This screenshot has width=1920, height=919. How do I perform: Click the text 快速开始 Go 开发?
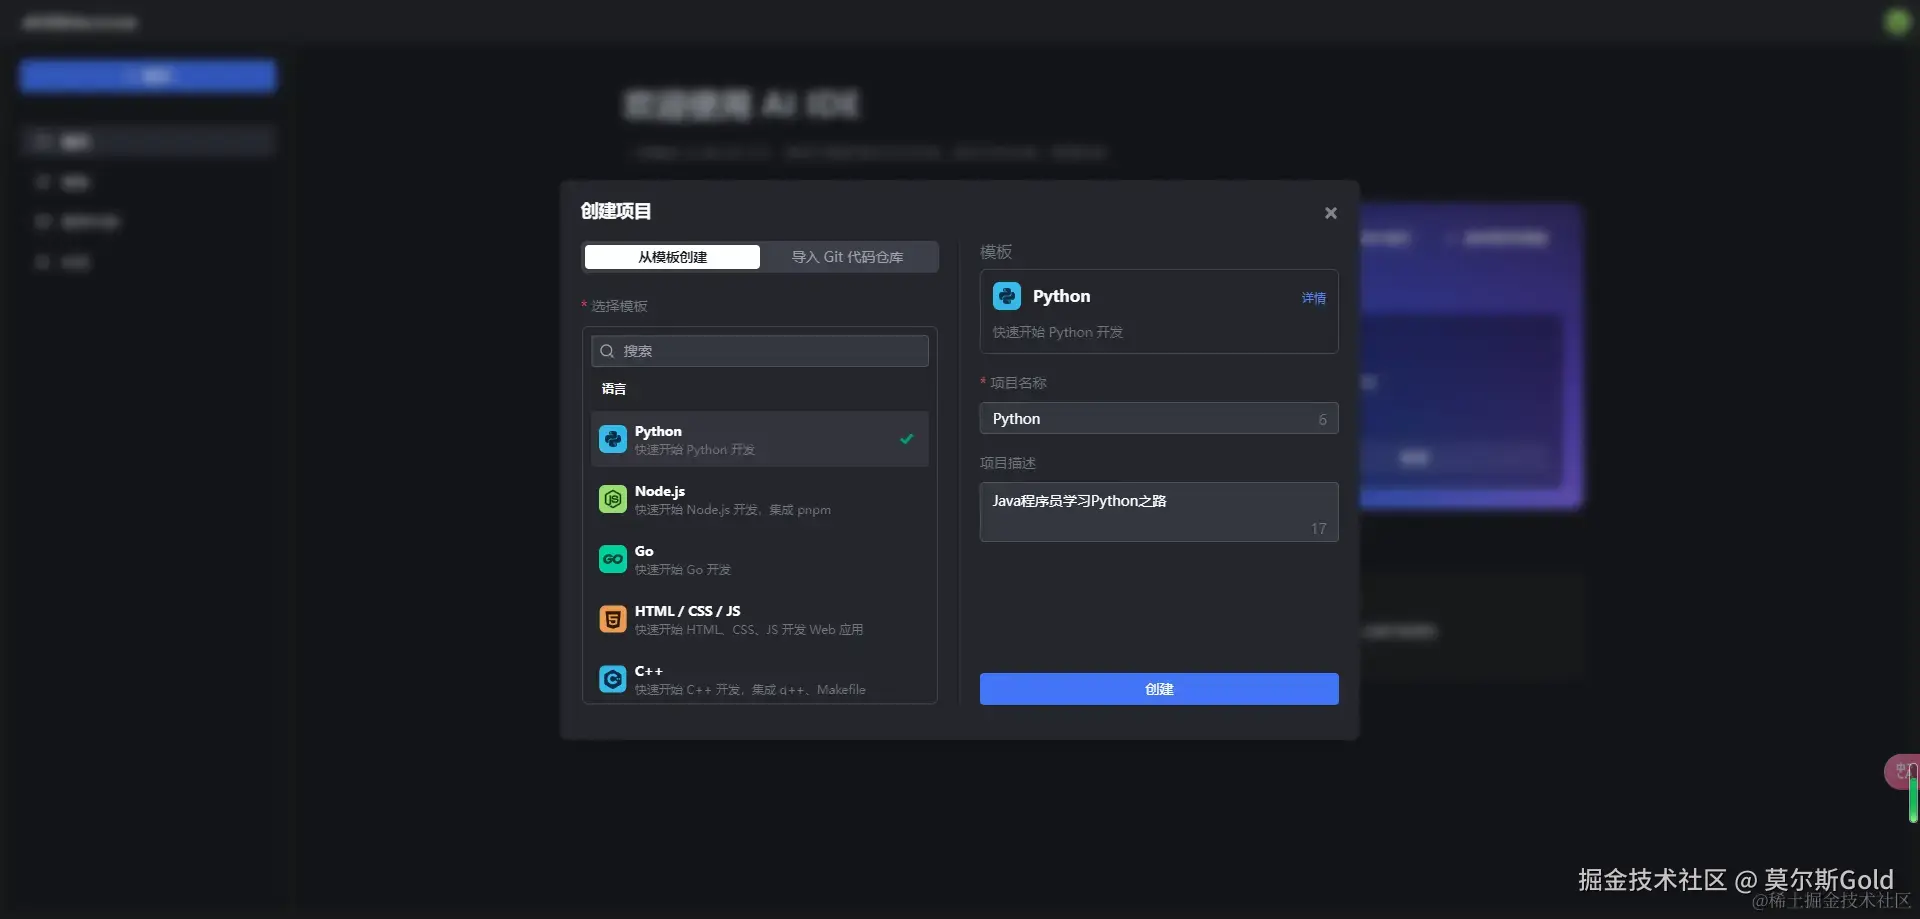683,570
